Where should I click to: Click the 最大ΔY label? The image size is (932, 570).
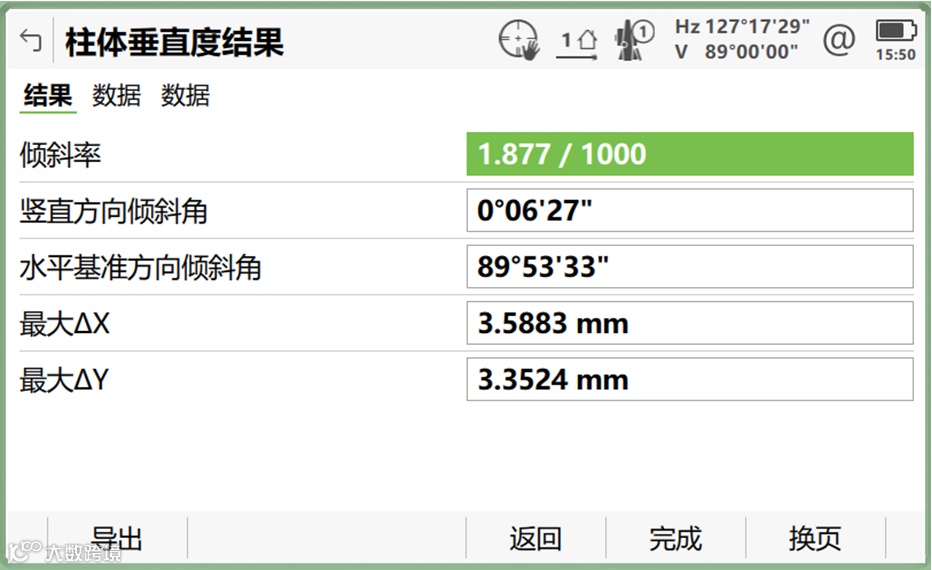click(x=65, y=380)
